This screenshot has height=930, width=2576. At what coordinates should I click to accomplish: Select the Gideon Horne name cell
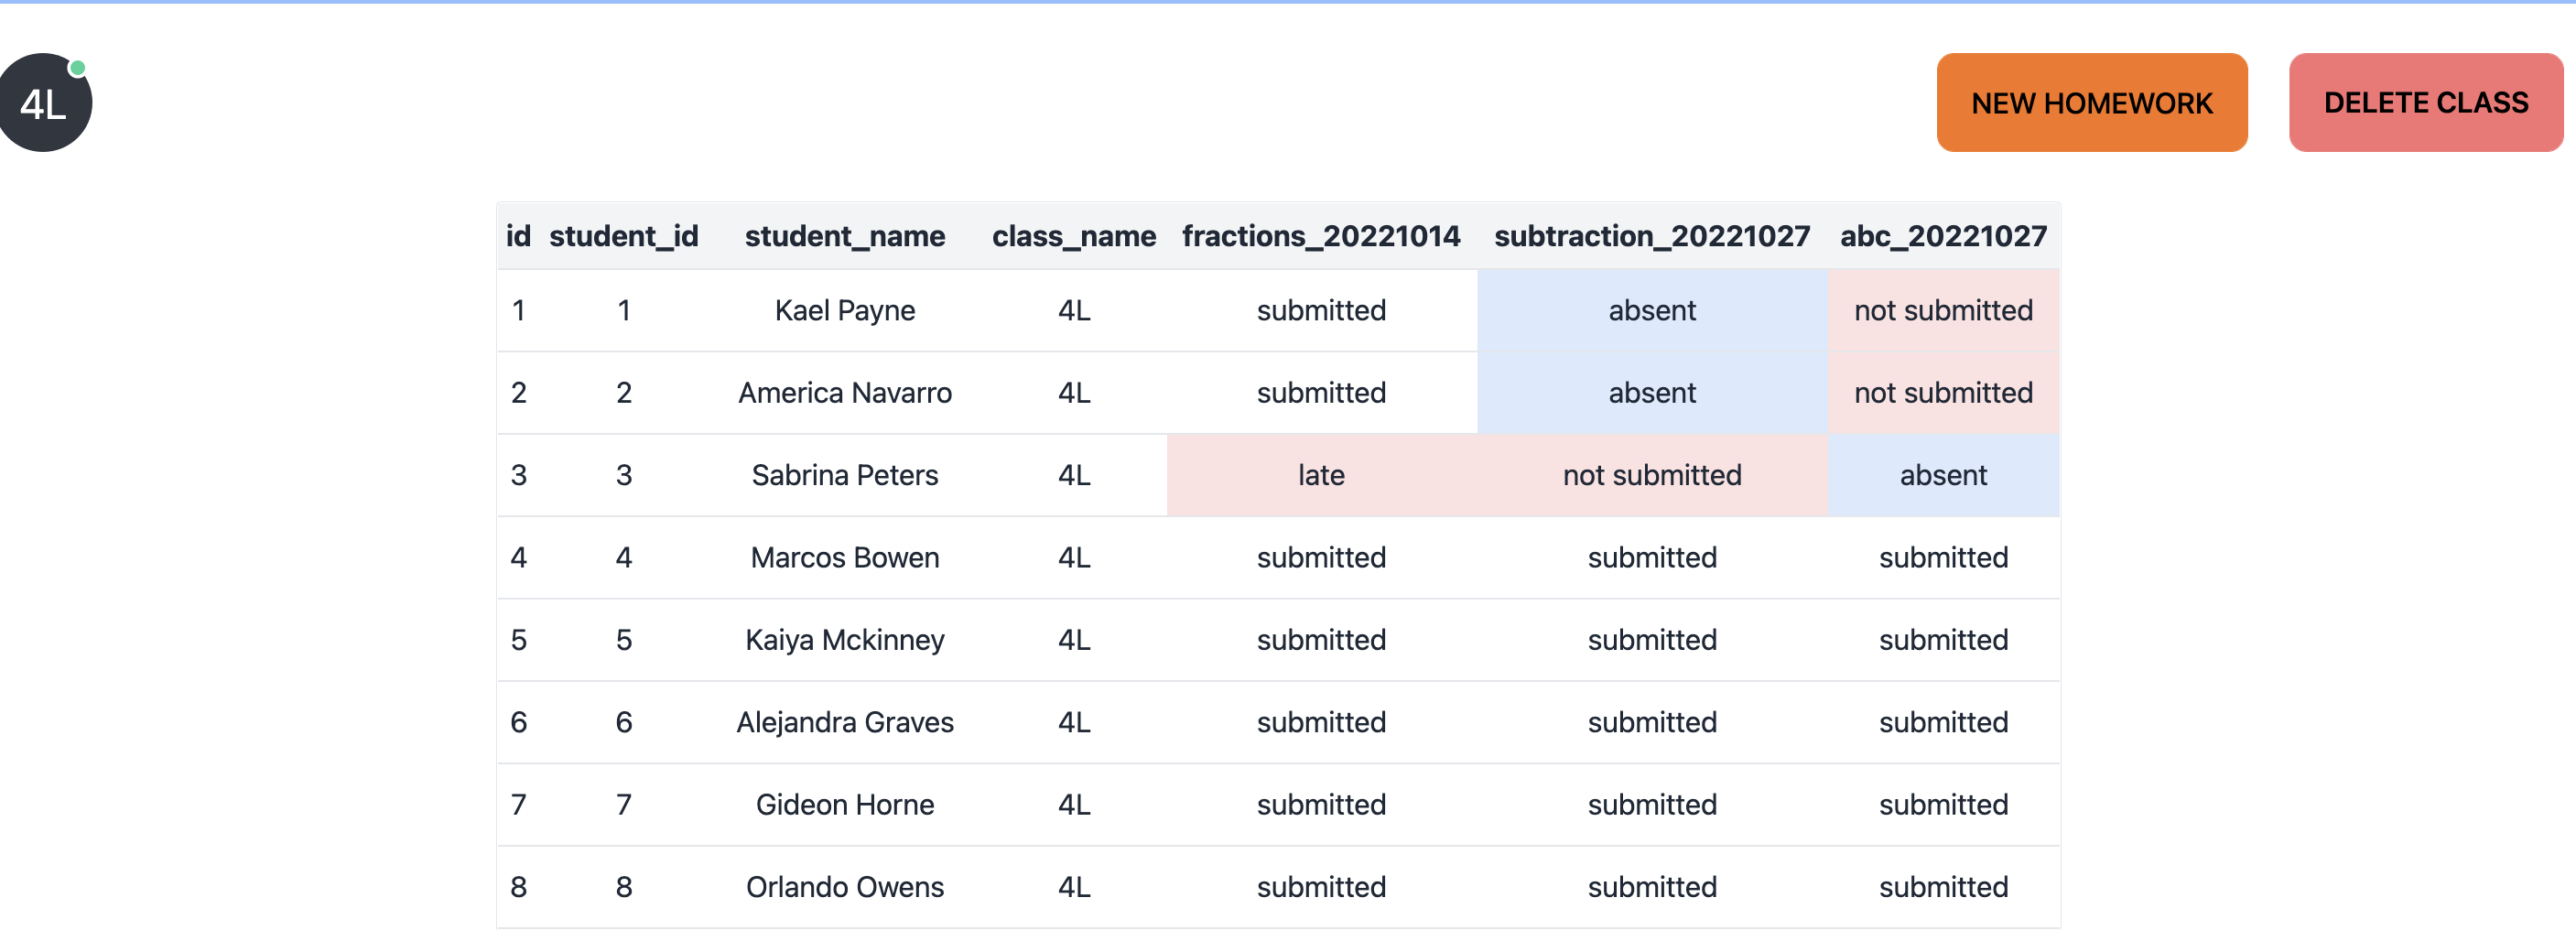click(x=844, y=805)
